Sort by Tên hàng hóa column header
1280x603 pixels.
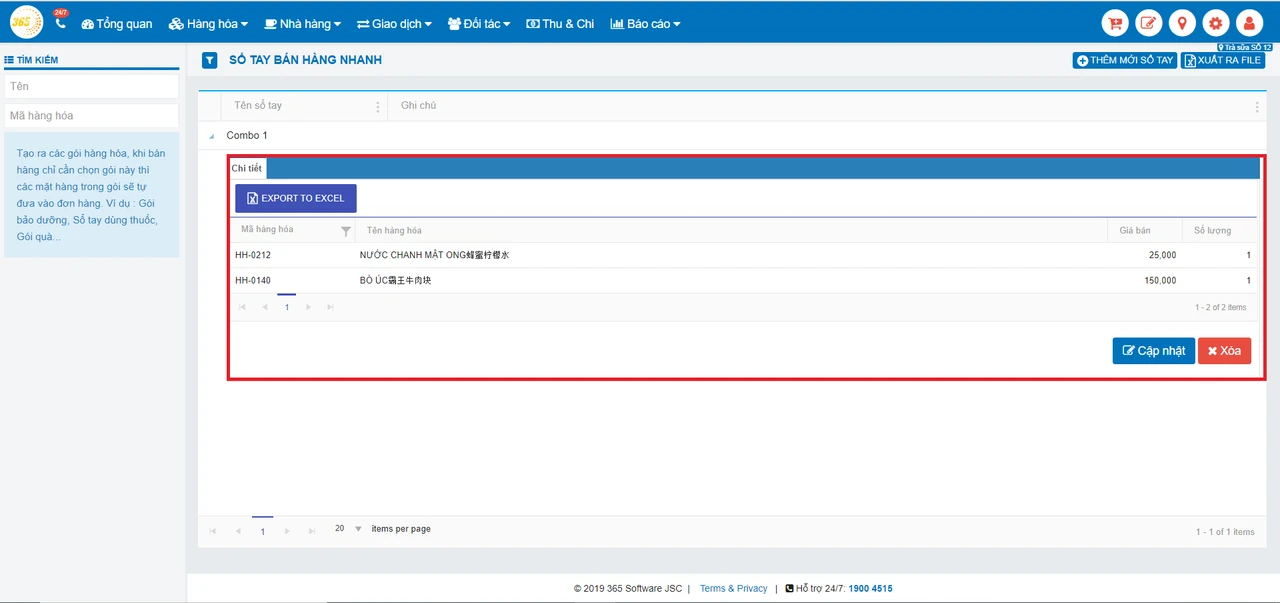point(394,231)
